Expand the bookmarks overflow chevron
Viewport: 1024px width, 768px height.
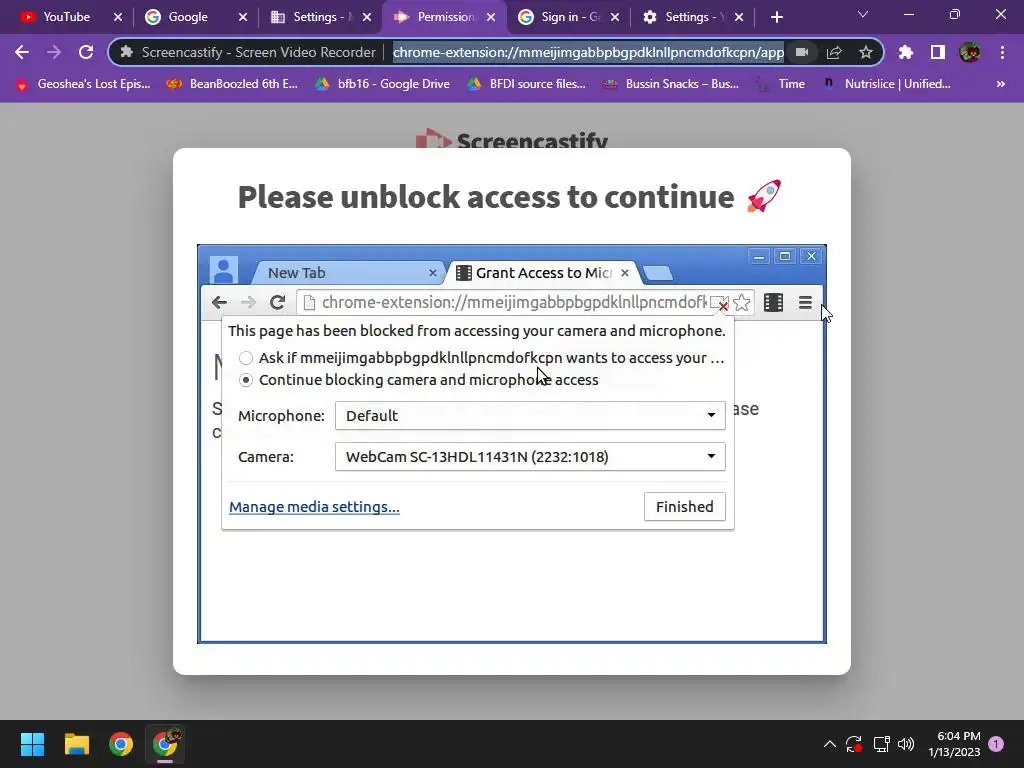point(1000,84)
